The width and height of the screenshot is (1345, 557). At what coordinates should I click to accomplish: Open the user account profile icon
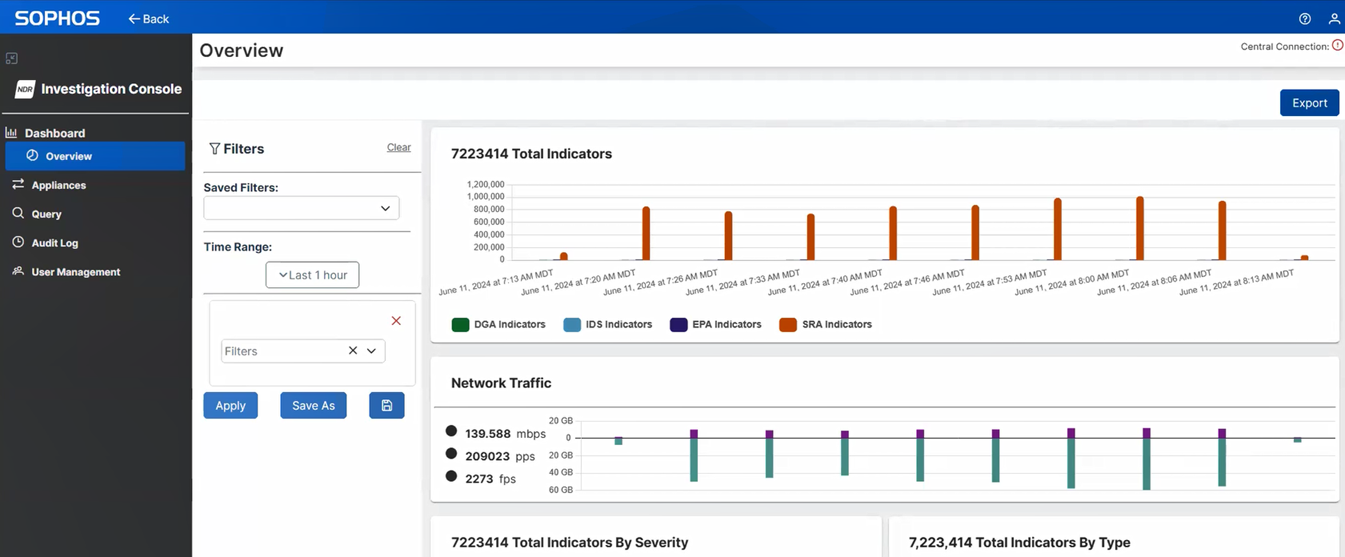click(1334, 19)
